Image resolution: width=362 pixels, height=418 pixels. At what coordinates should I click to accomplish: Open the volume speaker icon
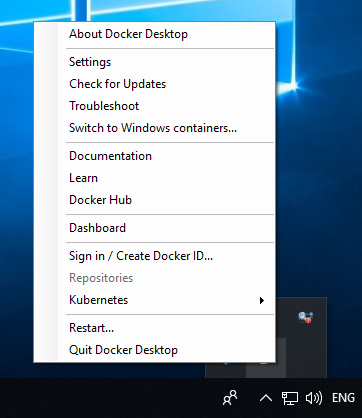click(x=314, y=398)
